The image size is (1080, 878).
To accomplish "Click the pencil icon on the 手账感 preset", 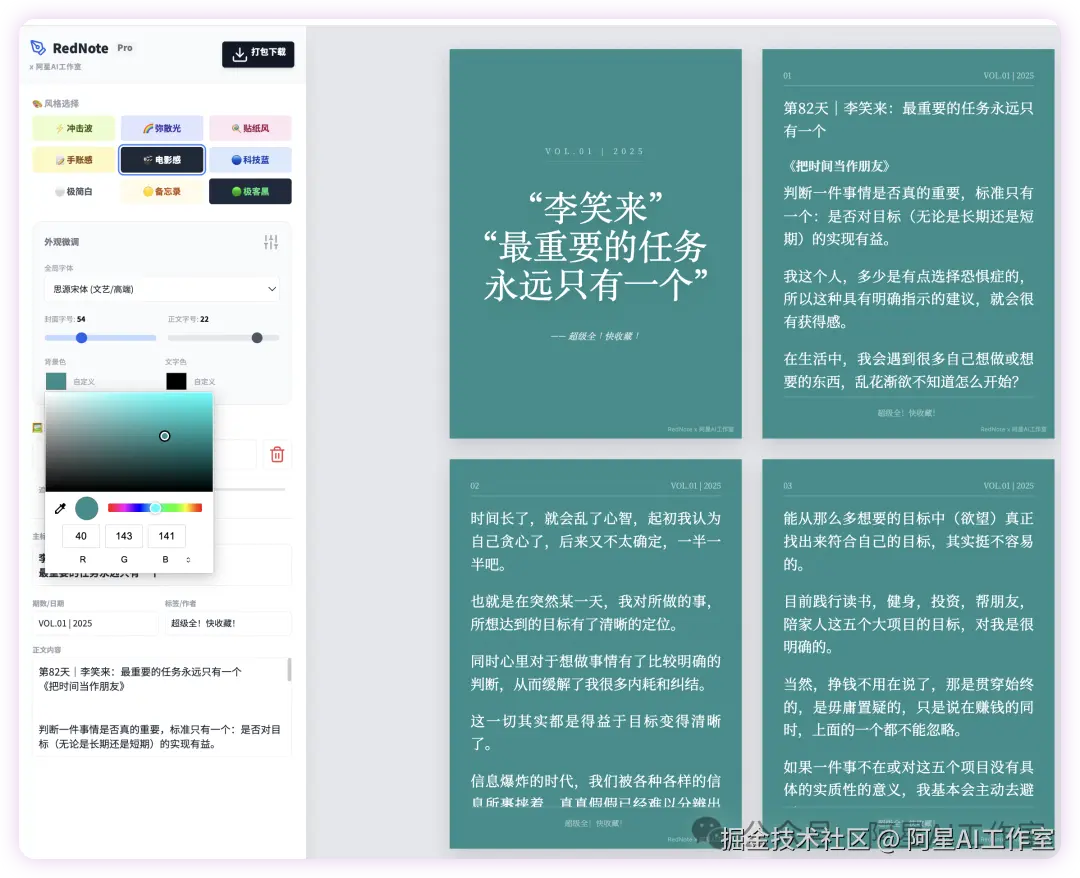I will pyautogui.click(x=59, y=159).
